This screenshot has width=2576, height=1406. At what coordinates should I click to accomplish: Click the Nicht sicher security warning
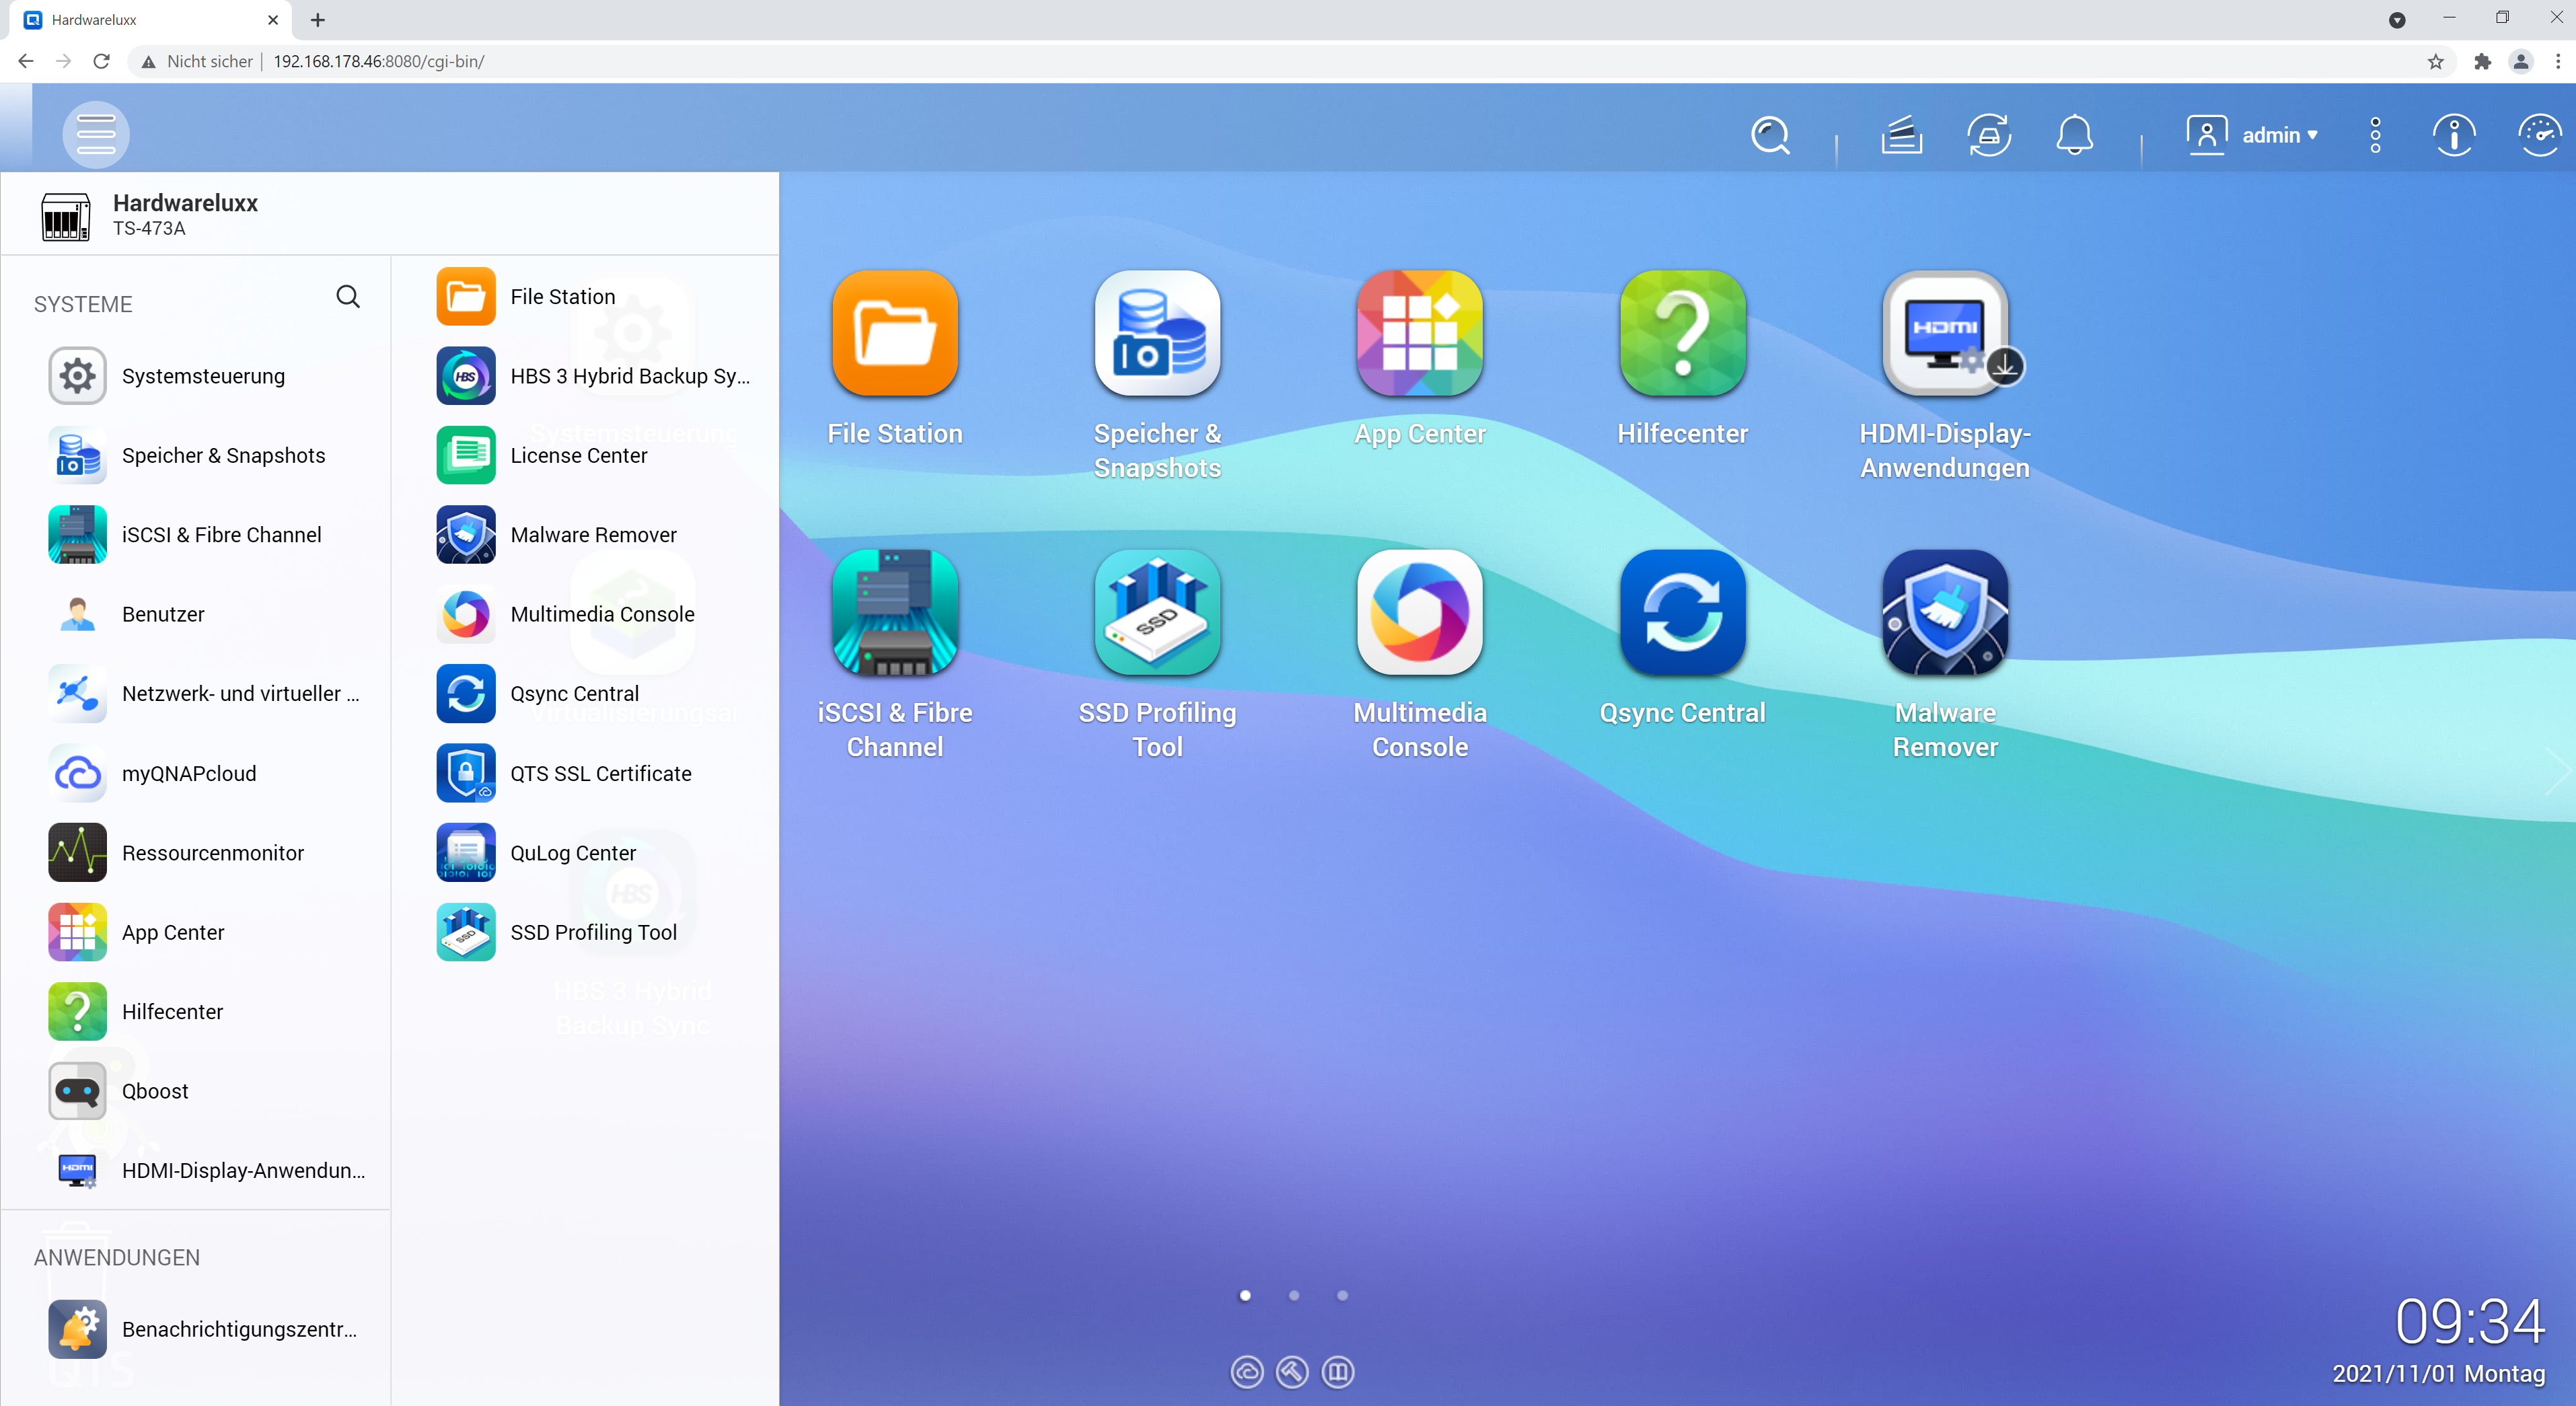tap(197, 61)
